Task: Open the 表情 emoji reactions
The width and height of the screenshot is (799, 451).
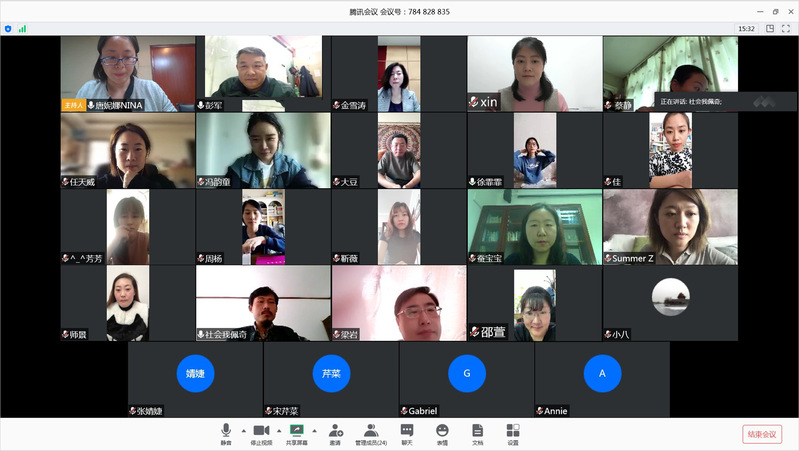Action: pyautogui.click(x=442, y=433)
